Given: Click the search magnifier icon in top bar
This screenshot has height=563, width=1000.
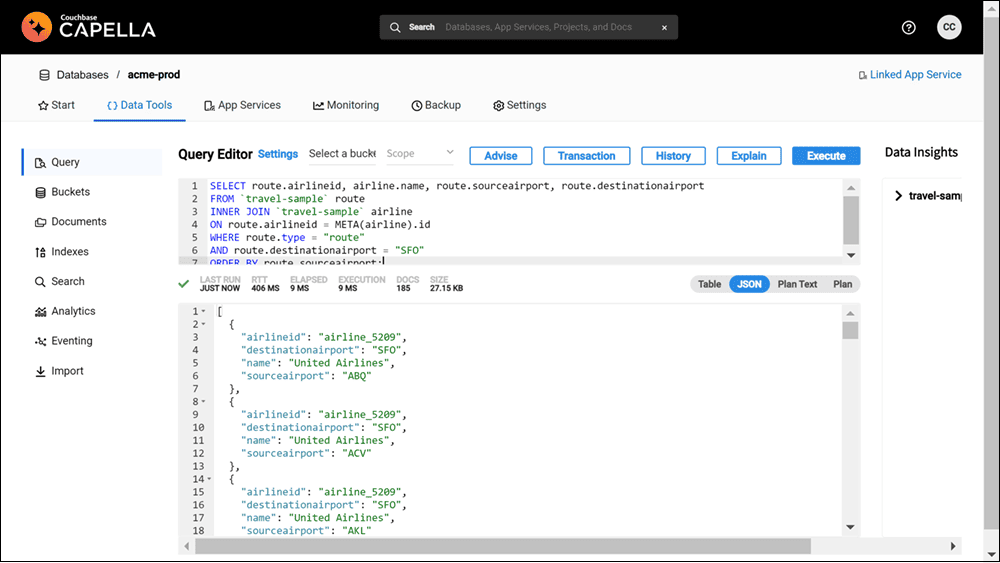Looking at the screenshot, I should click(x=395, y=27).
